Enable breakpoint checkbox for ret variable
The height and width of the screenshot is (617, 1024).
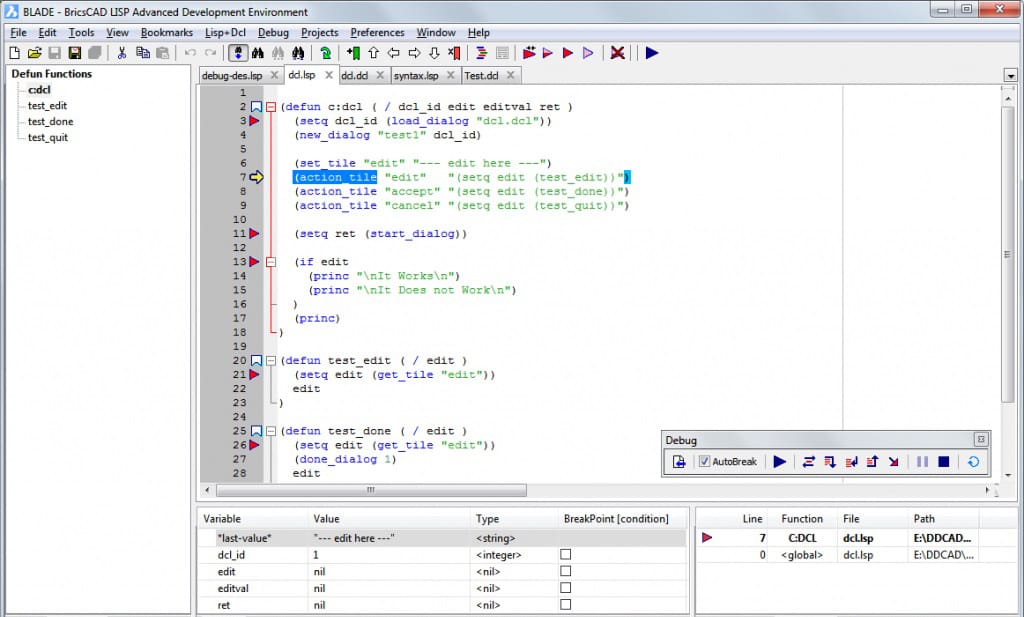point(566,605)
